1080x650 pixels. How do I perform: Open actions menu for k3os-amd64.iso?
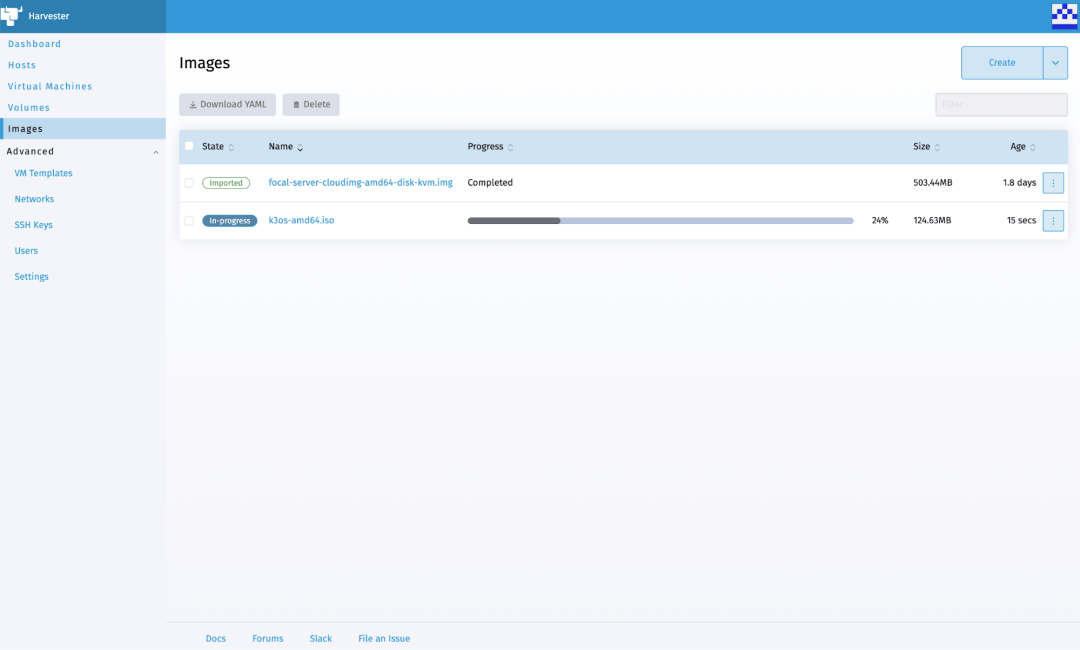click(x=1053, y=221)
